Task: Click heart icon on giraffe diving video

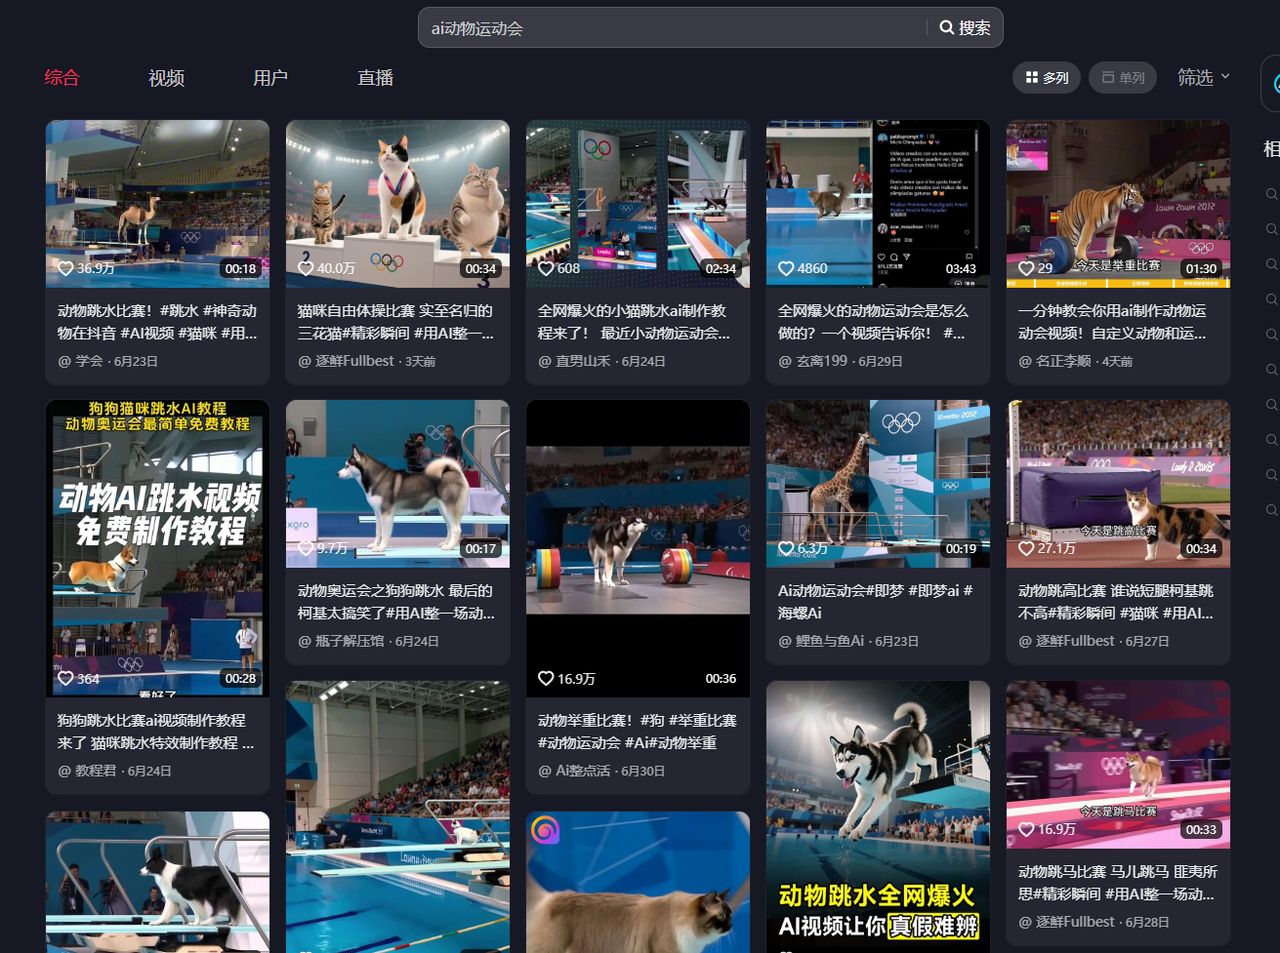Action: tap(786, 548)
